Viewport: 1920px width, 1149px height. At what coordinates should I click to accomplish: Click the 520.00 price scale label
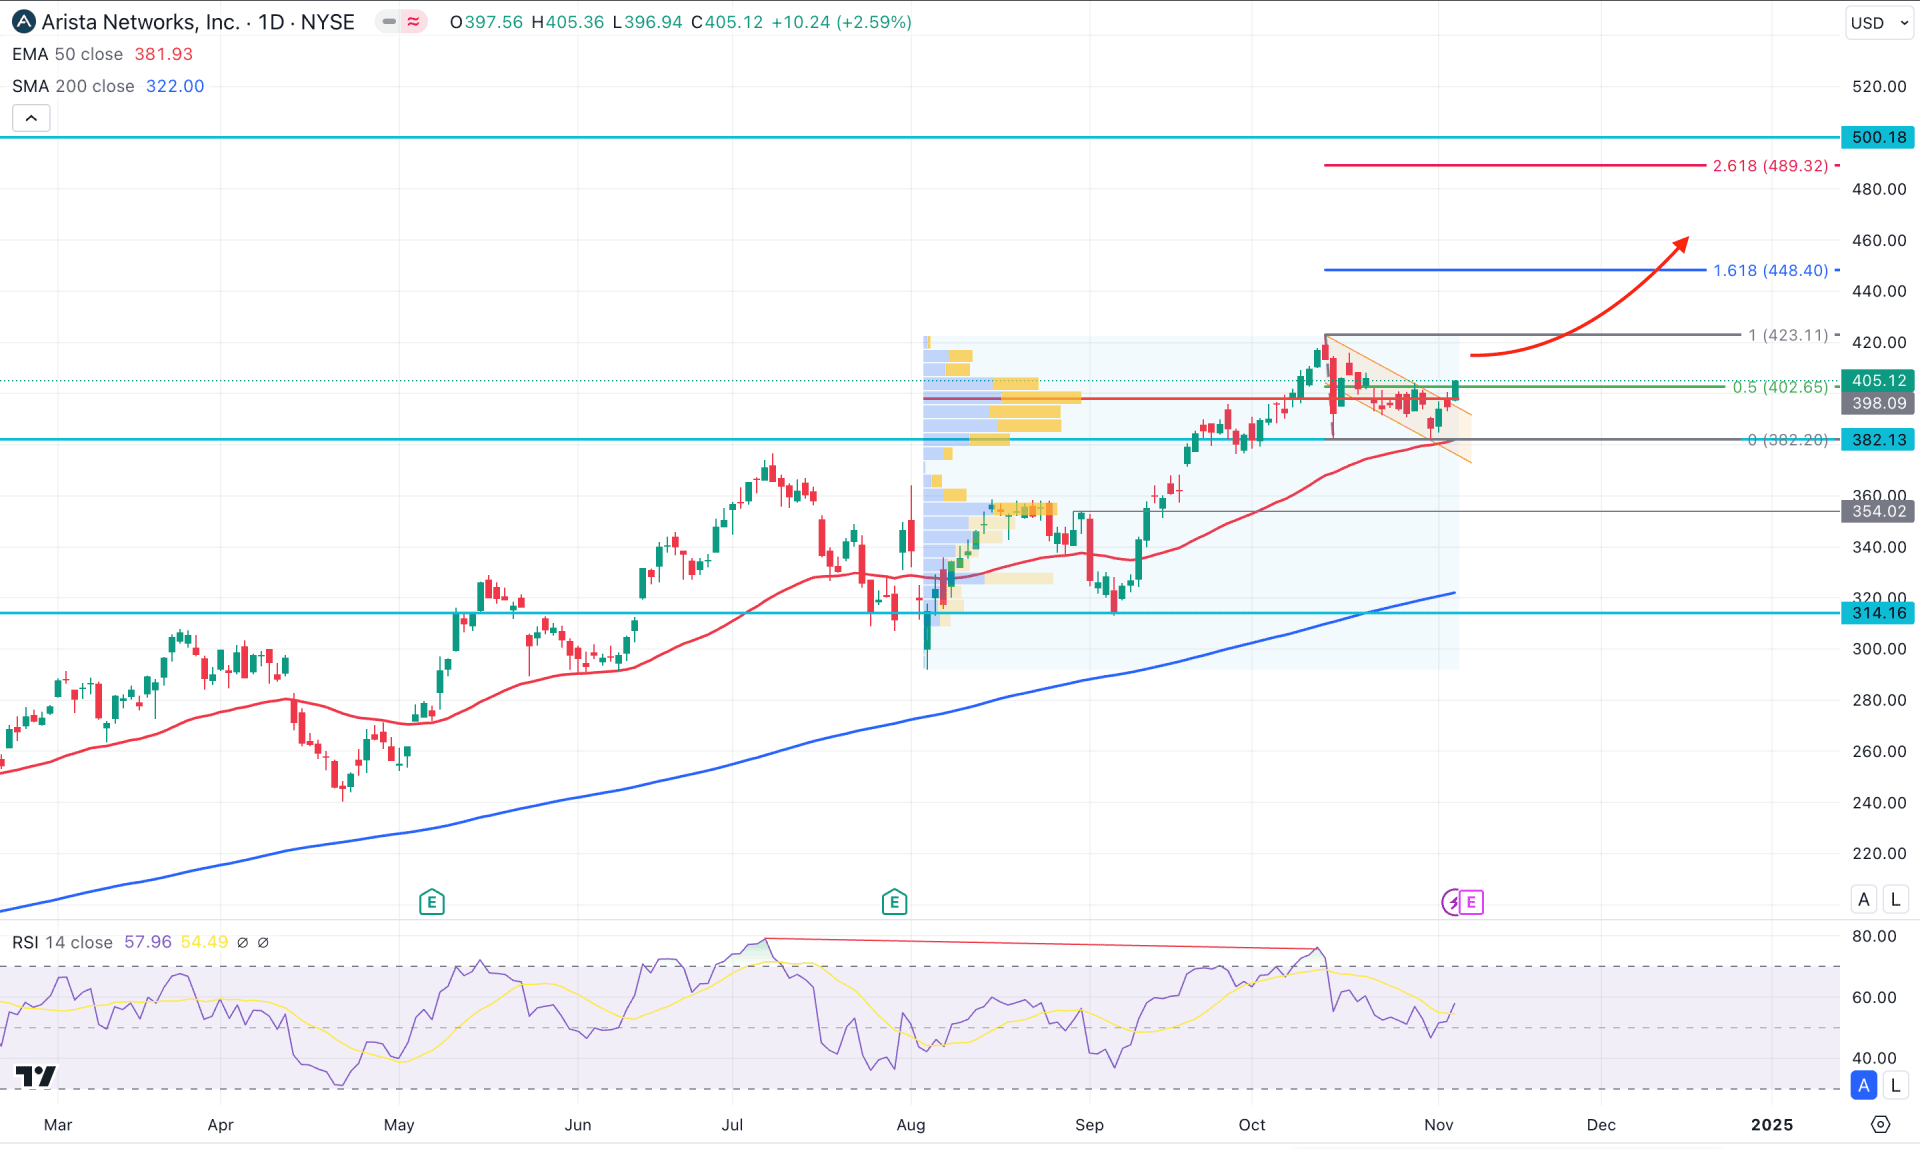[1879, 86]
